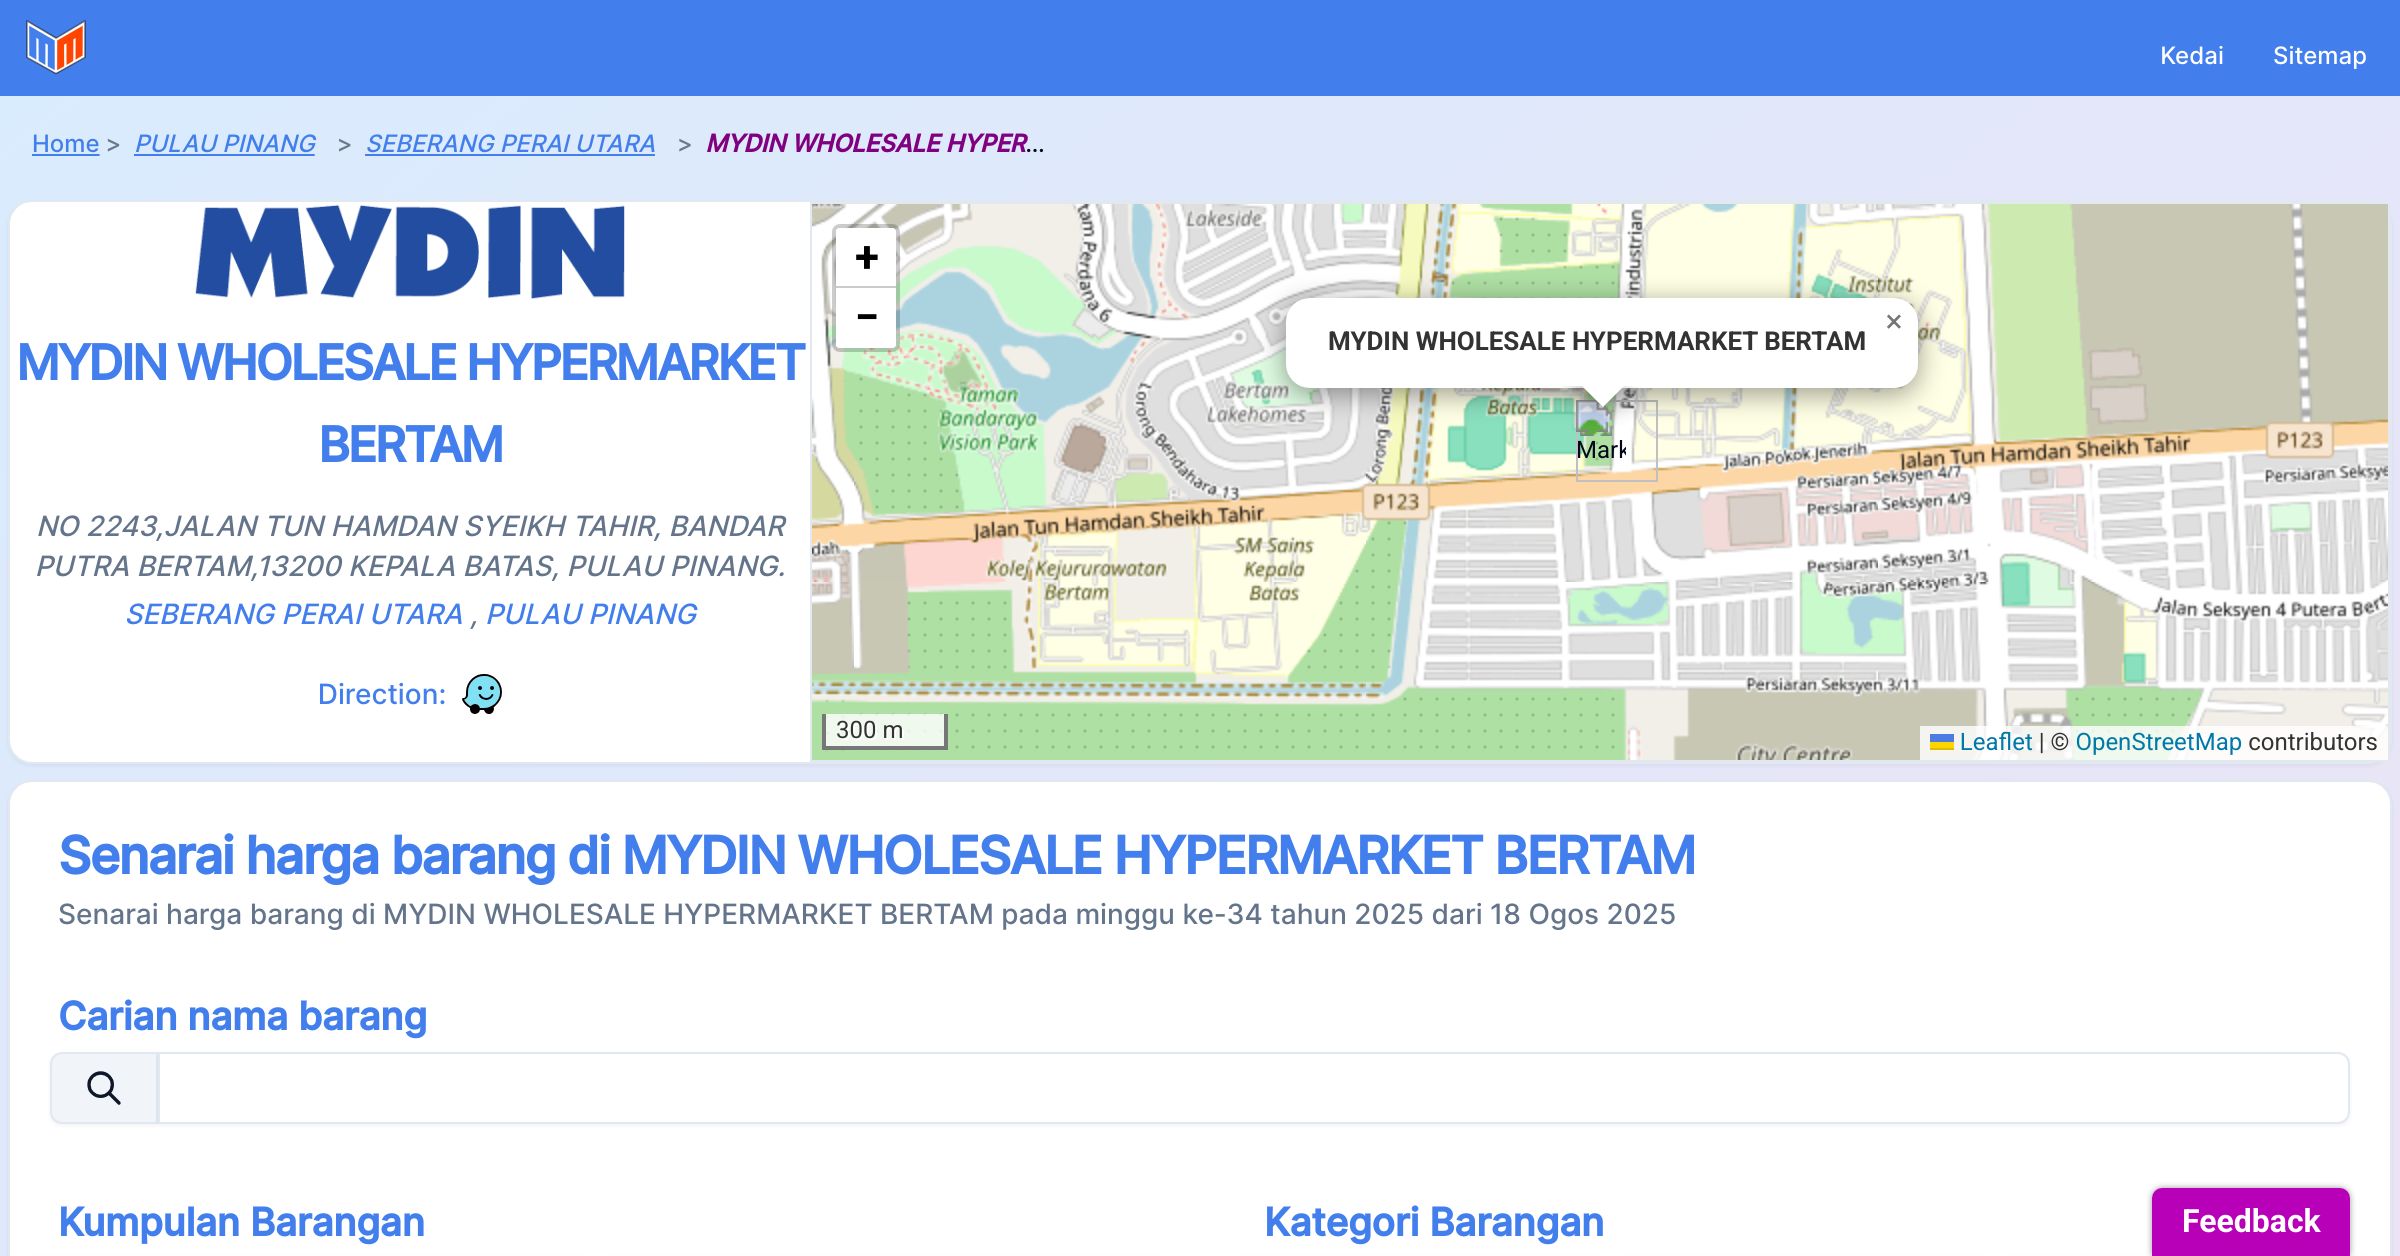
Task: Click the search magnifier icon
Action: 104,1088
